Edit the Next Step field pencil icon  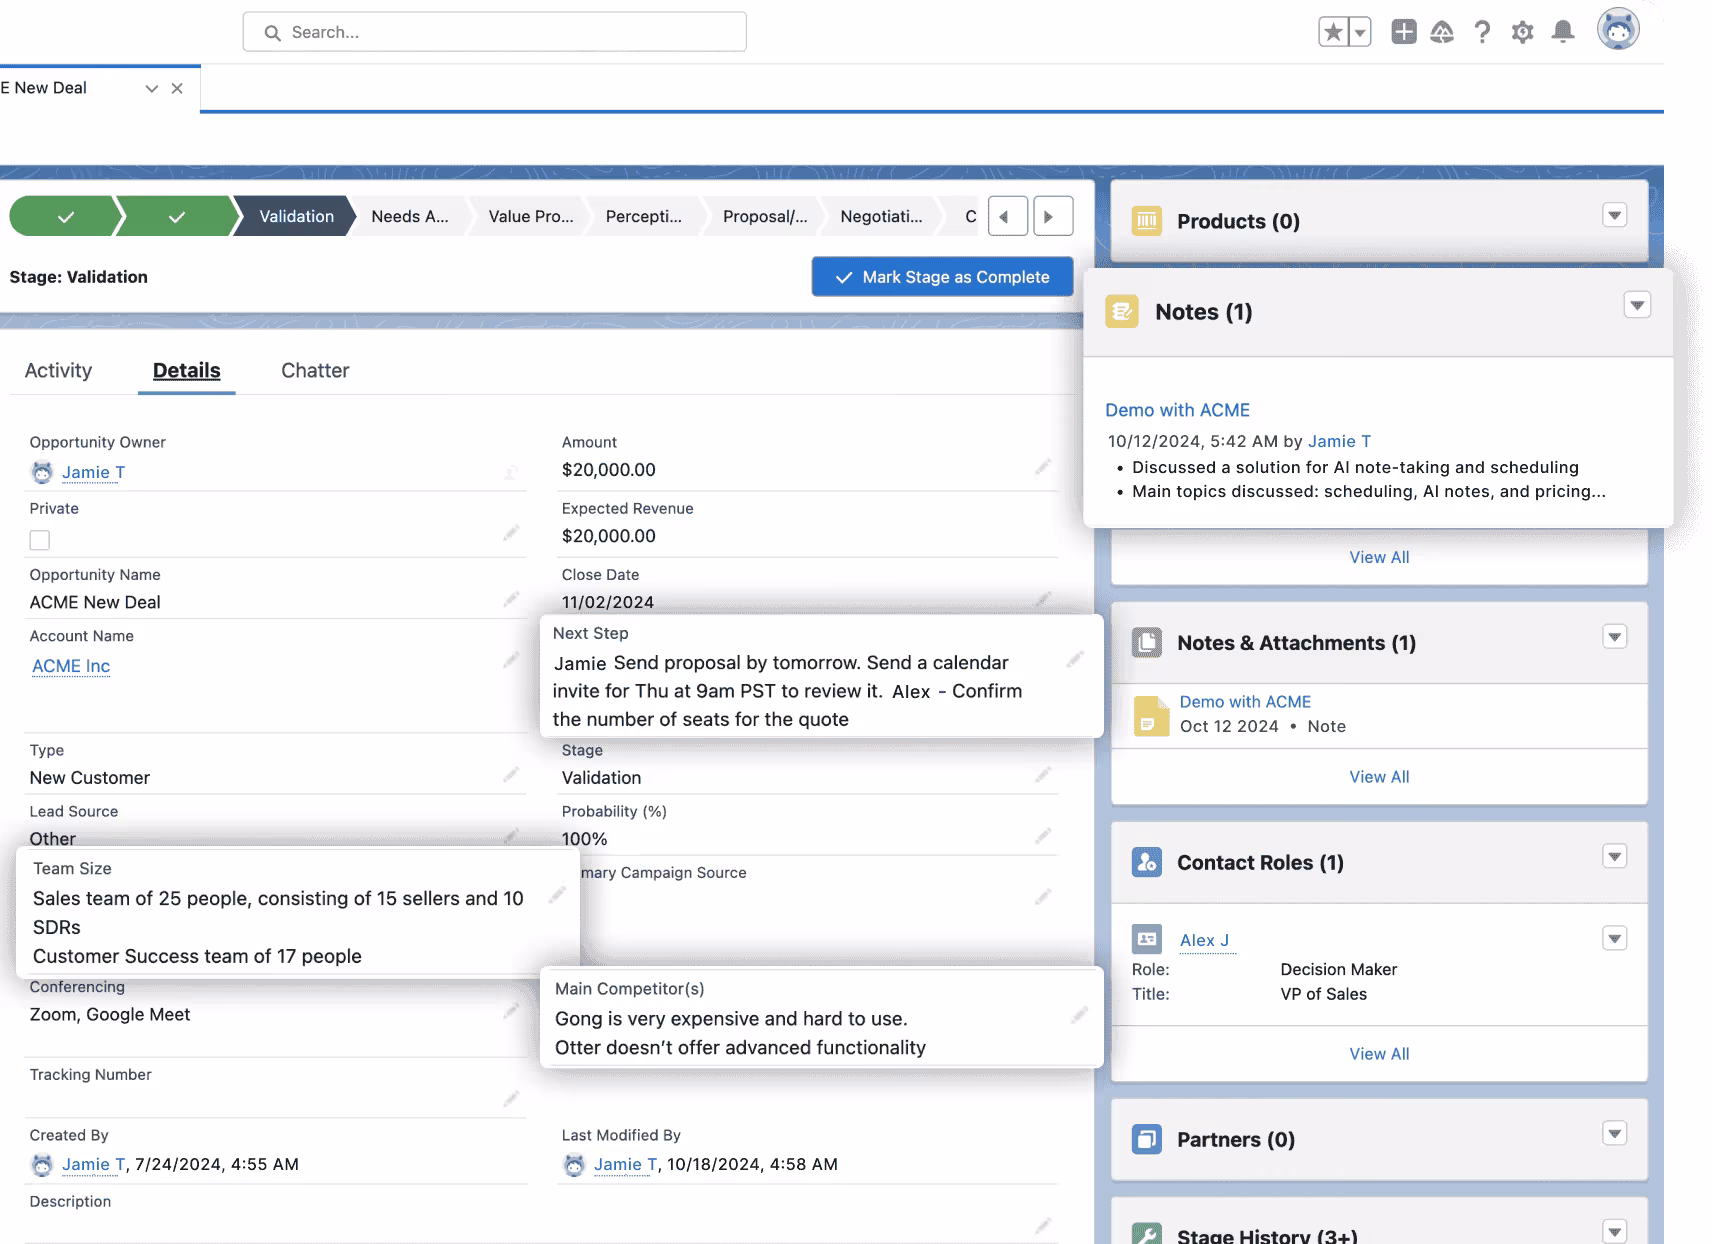1075,659
